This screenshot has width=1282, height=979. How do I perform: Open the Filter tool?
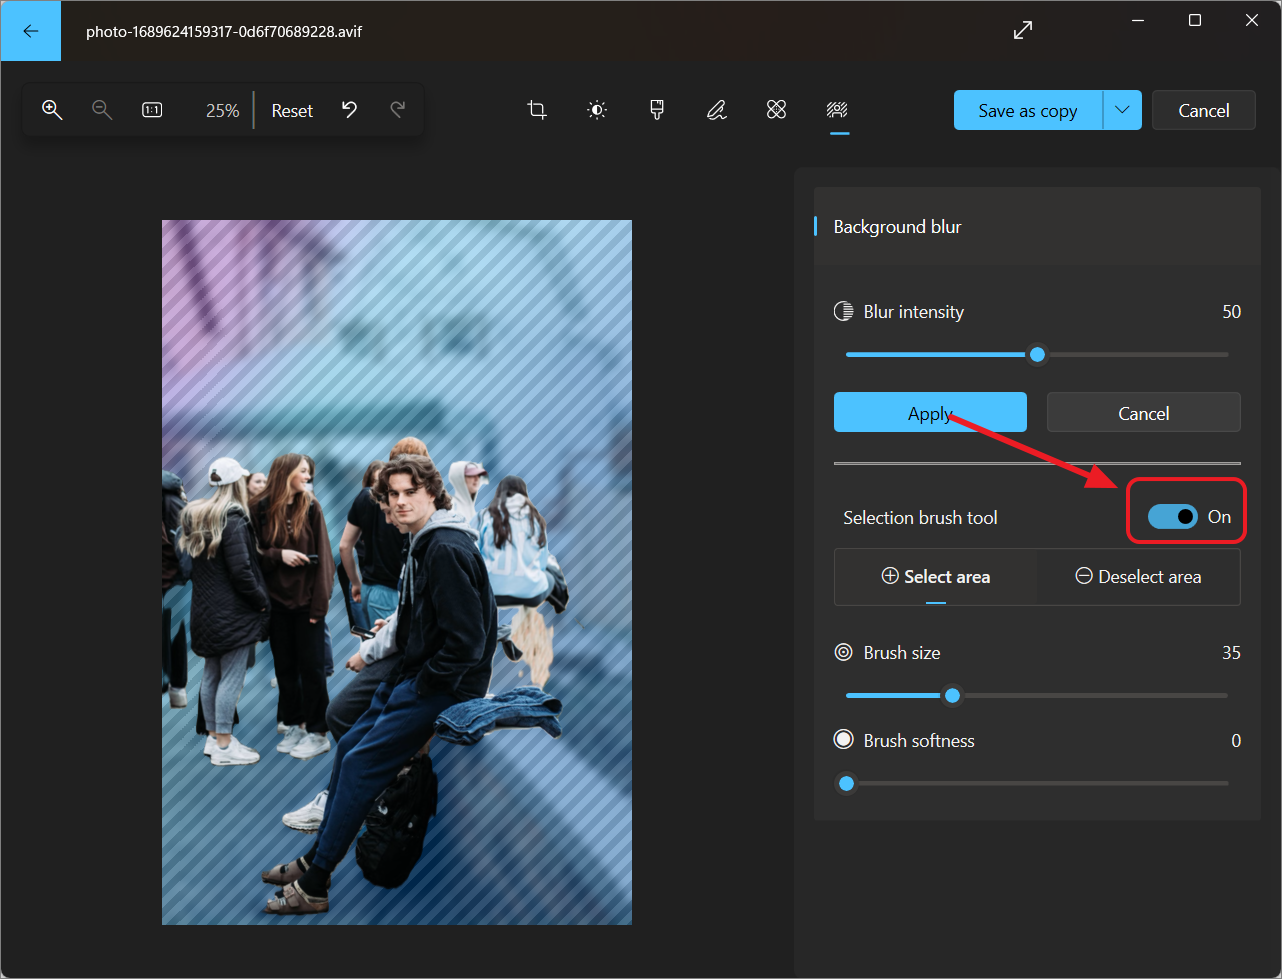(657, 110)
